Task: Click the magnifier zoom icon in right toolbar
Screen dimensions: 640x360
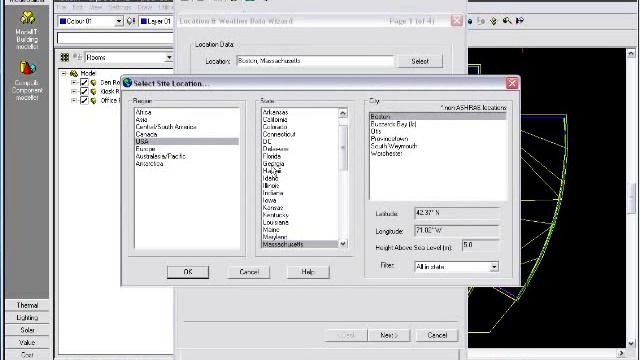Action: pyautogui.click(x=507, y=21)
